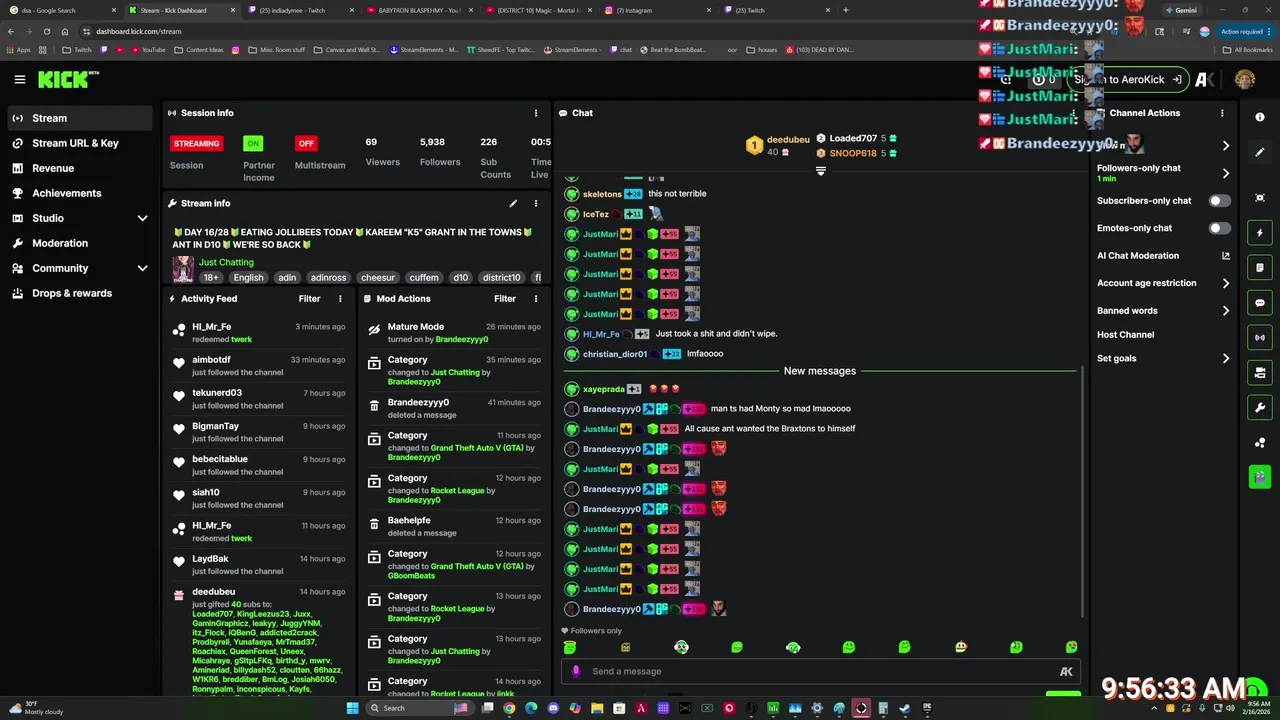Open Activity Feed three-dot menu
1280x720 pixels.
coord(340,298)
